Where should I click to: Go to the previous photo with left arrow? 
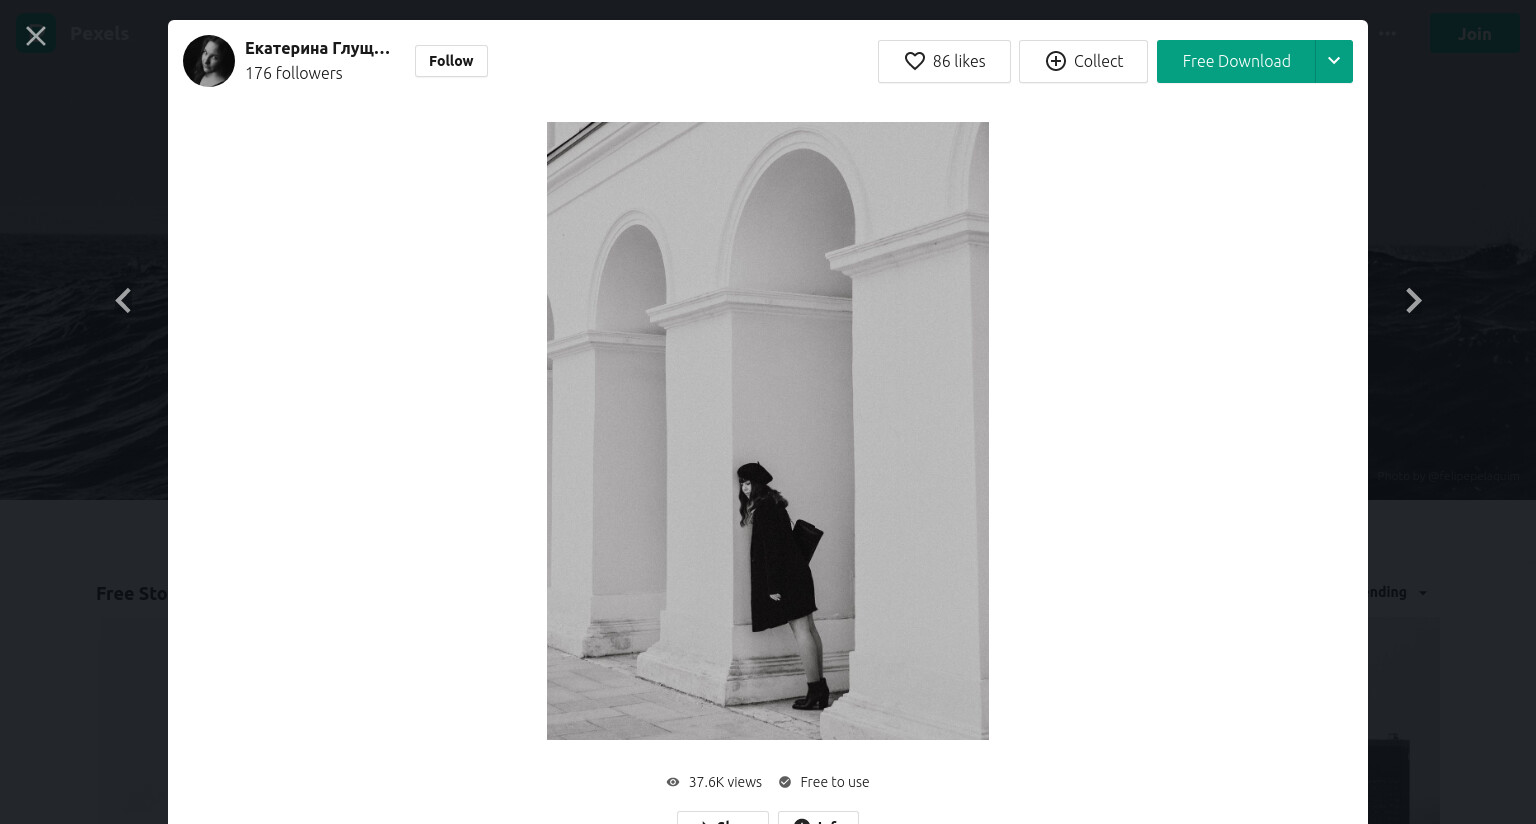[123, 300]
